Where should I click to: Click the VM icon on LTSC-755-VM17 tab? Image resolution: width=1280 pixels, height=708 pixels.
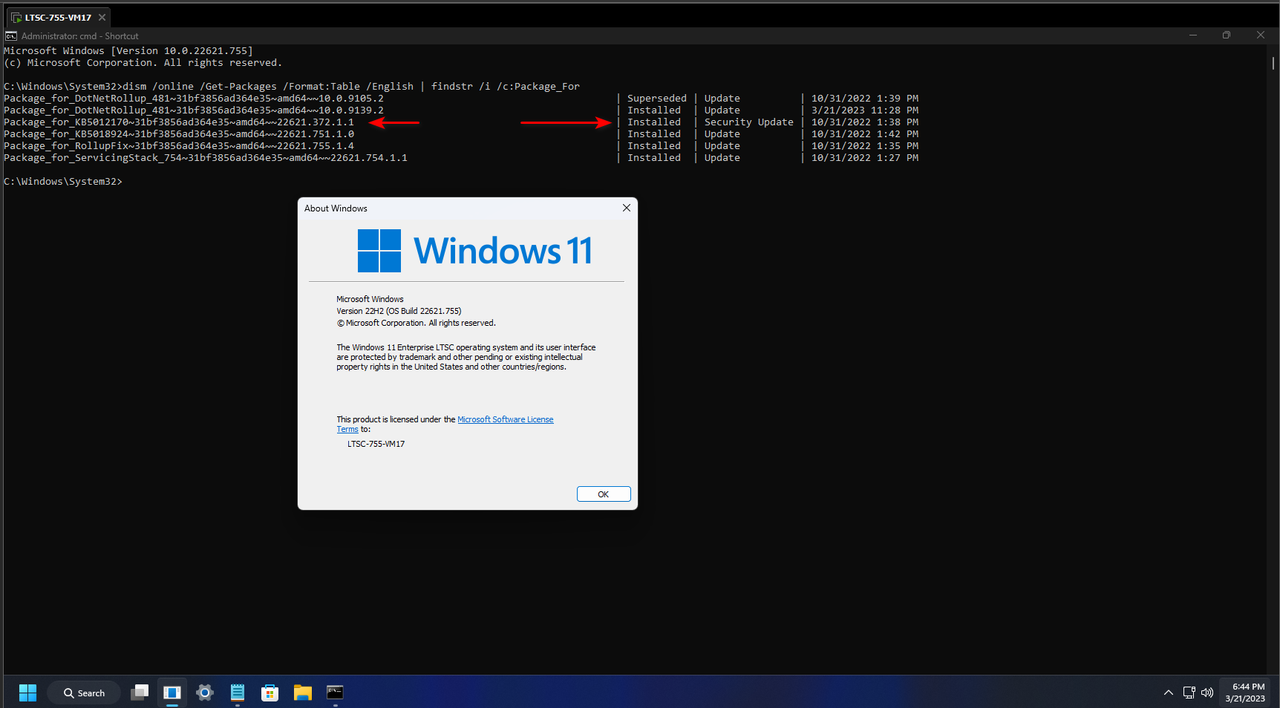18,17
